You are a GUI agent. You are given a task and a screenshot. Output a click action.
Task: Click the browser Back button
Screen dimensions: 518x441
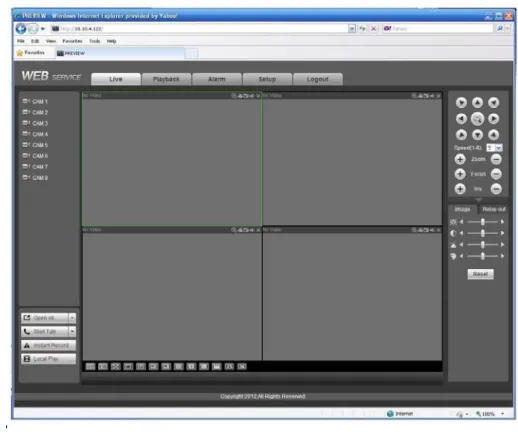21,29
